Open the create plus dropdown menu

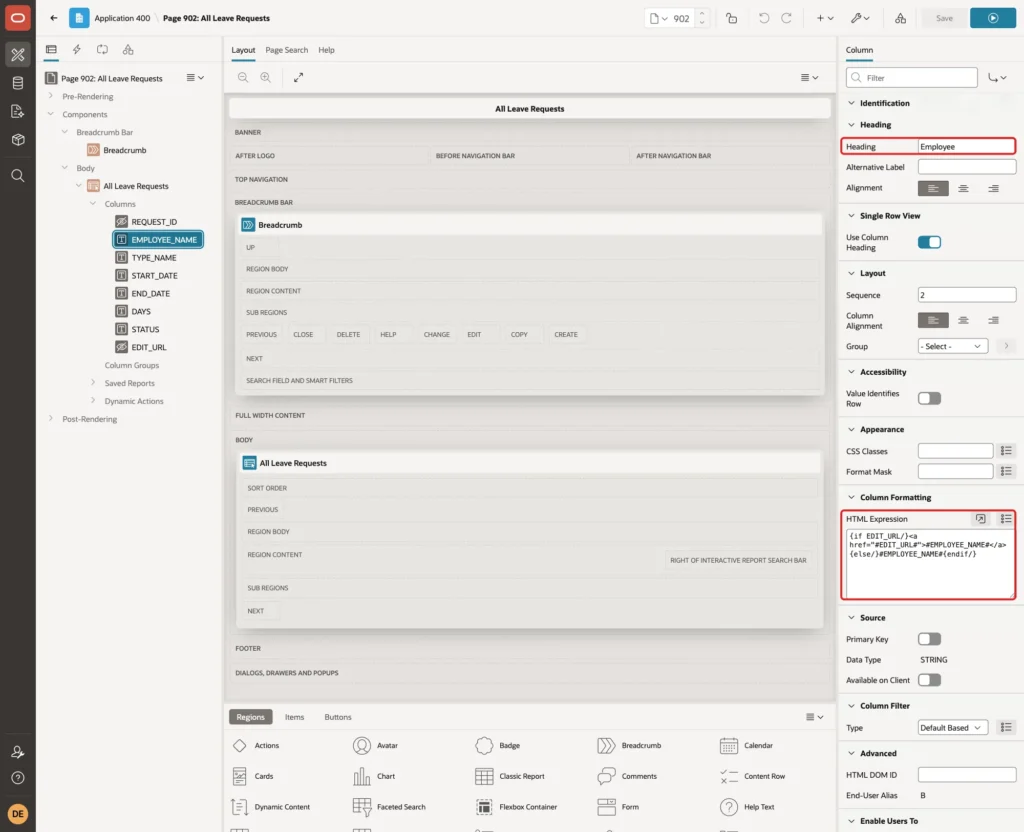click(x=825, y=18)
